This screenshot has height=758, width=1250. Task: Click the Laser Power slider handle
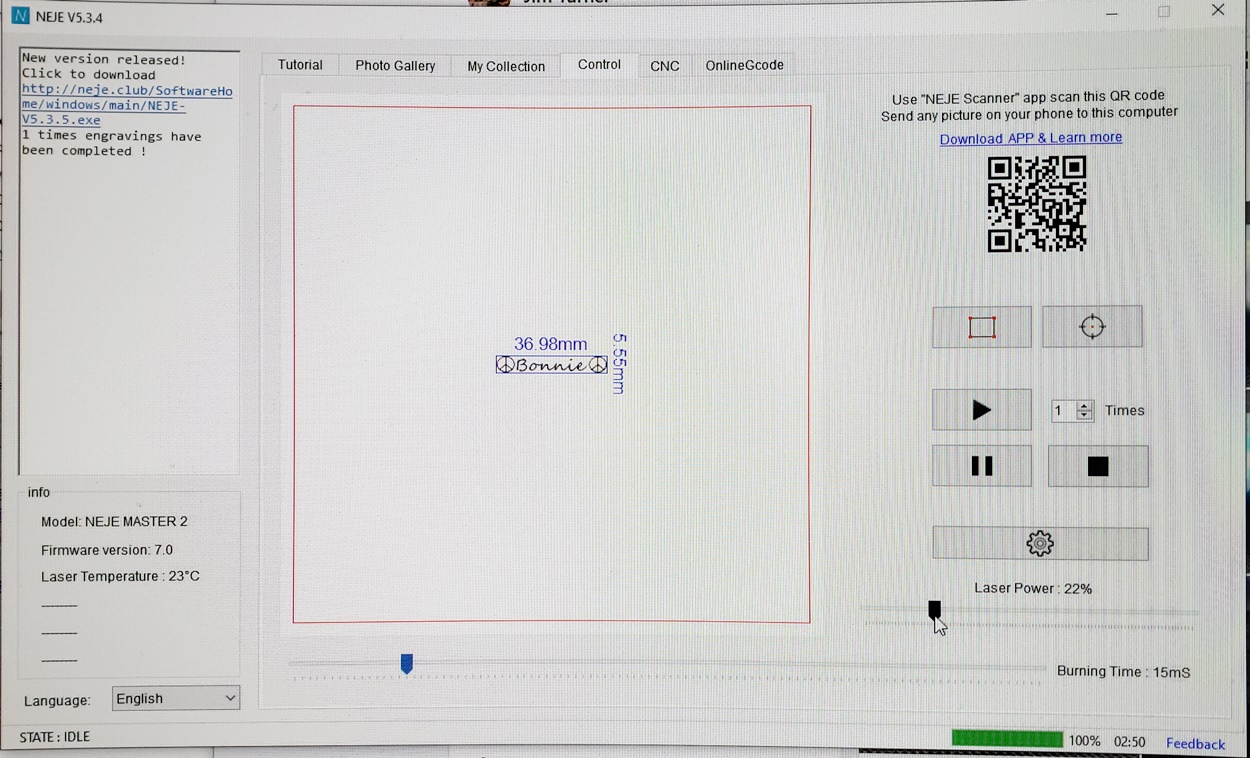coord(934,609)
